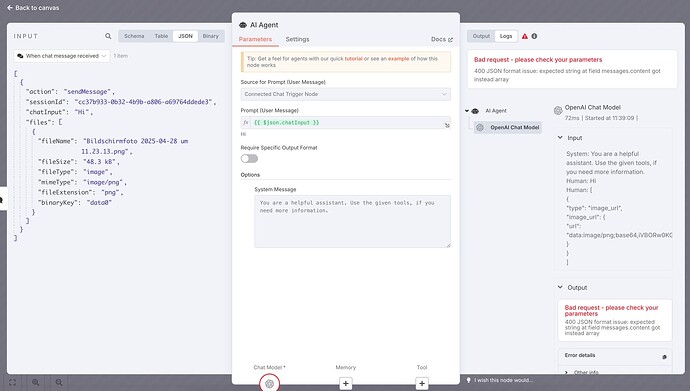Switch input view to Binary
The height and width of the screenshot is (391, 690).
coord(210,36)
